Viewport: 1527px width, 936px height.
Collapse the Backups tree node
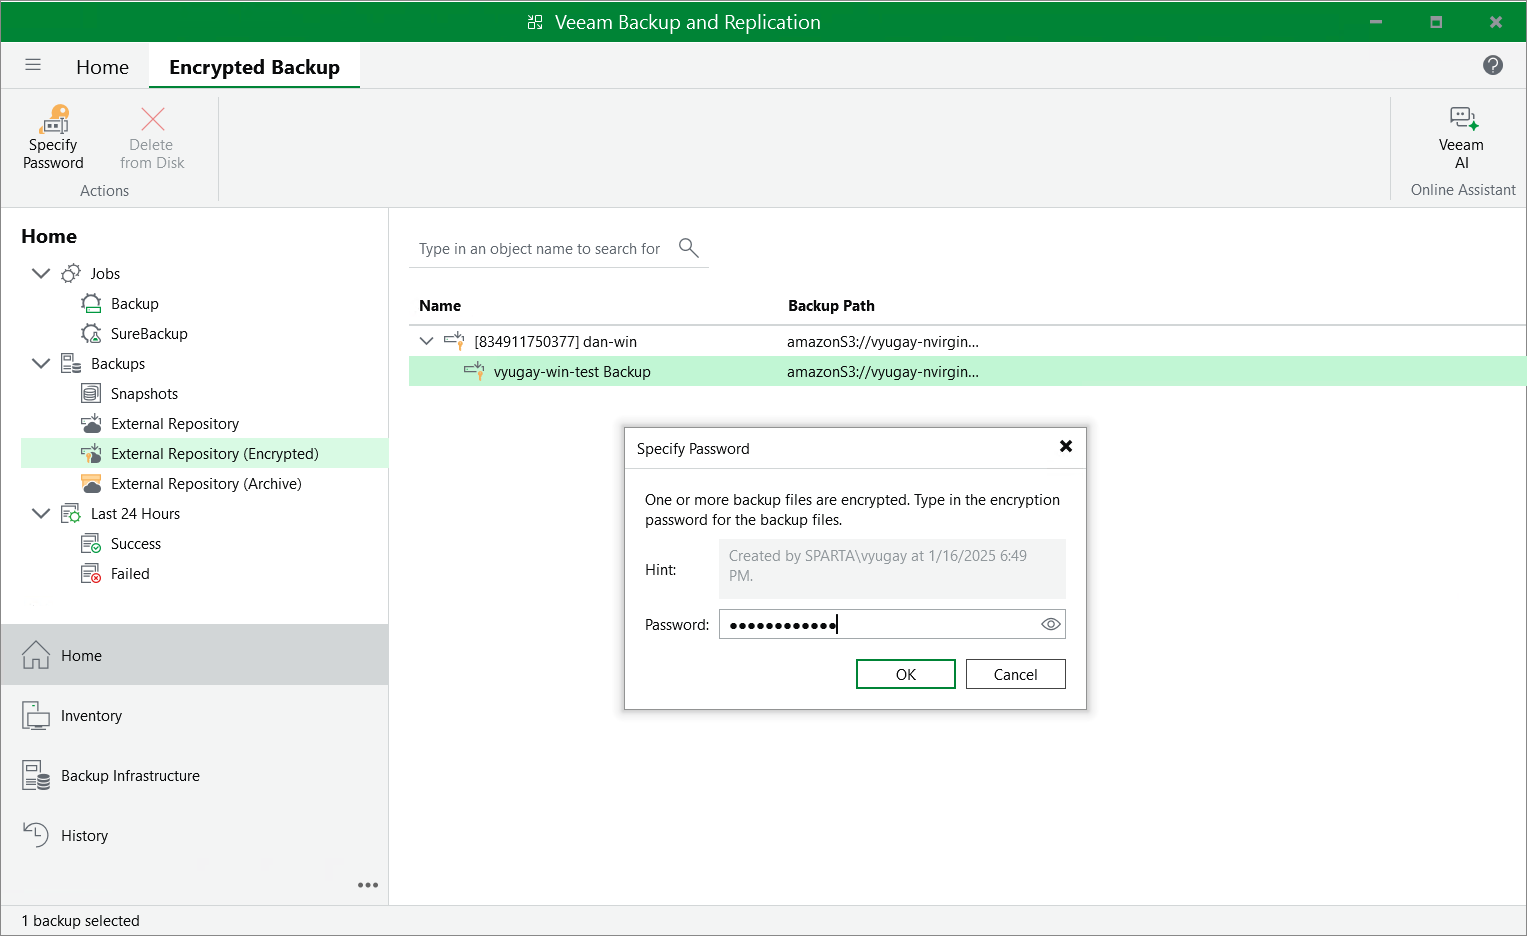(41, 363)
